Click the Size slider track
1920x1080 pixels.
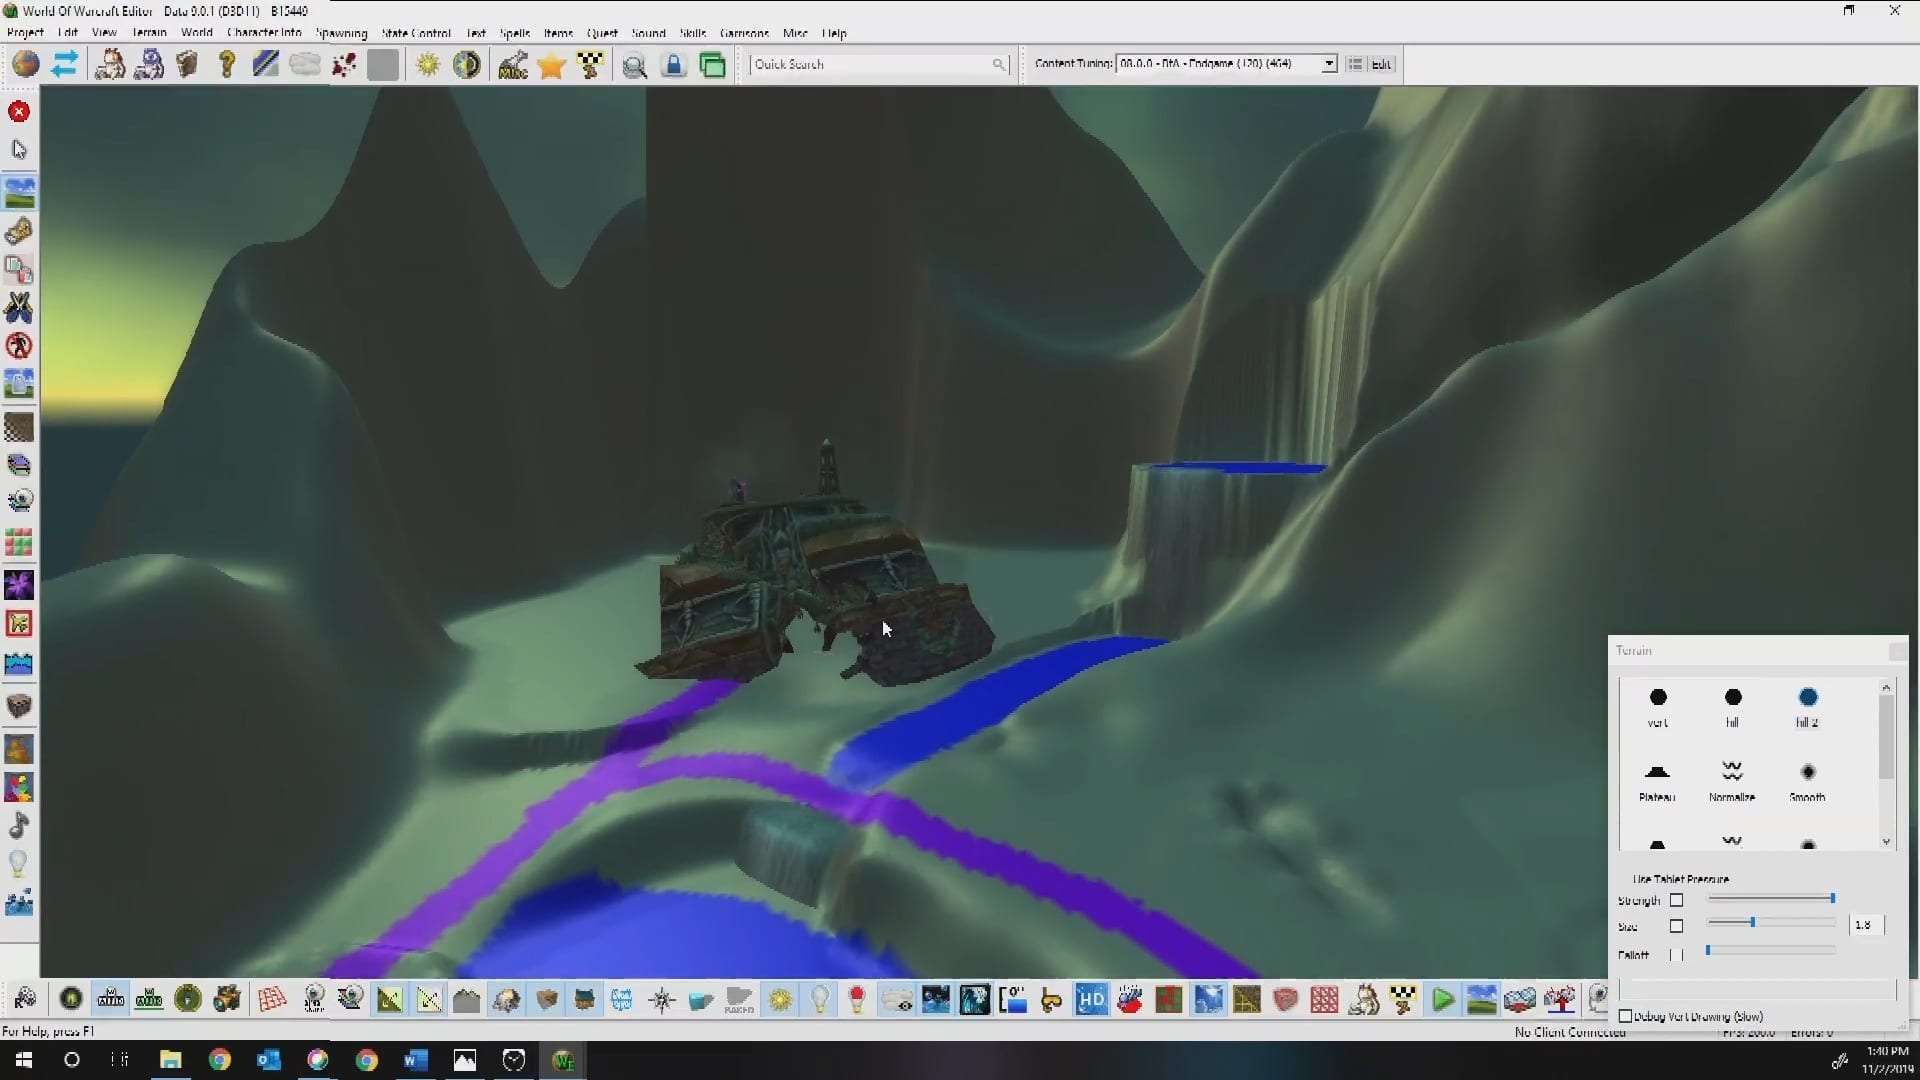1790,923
